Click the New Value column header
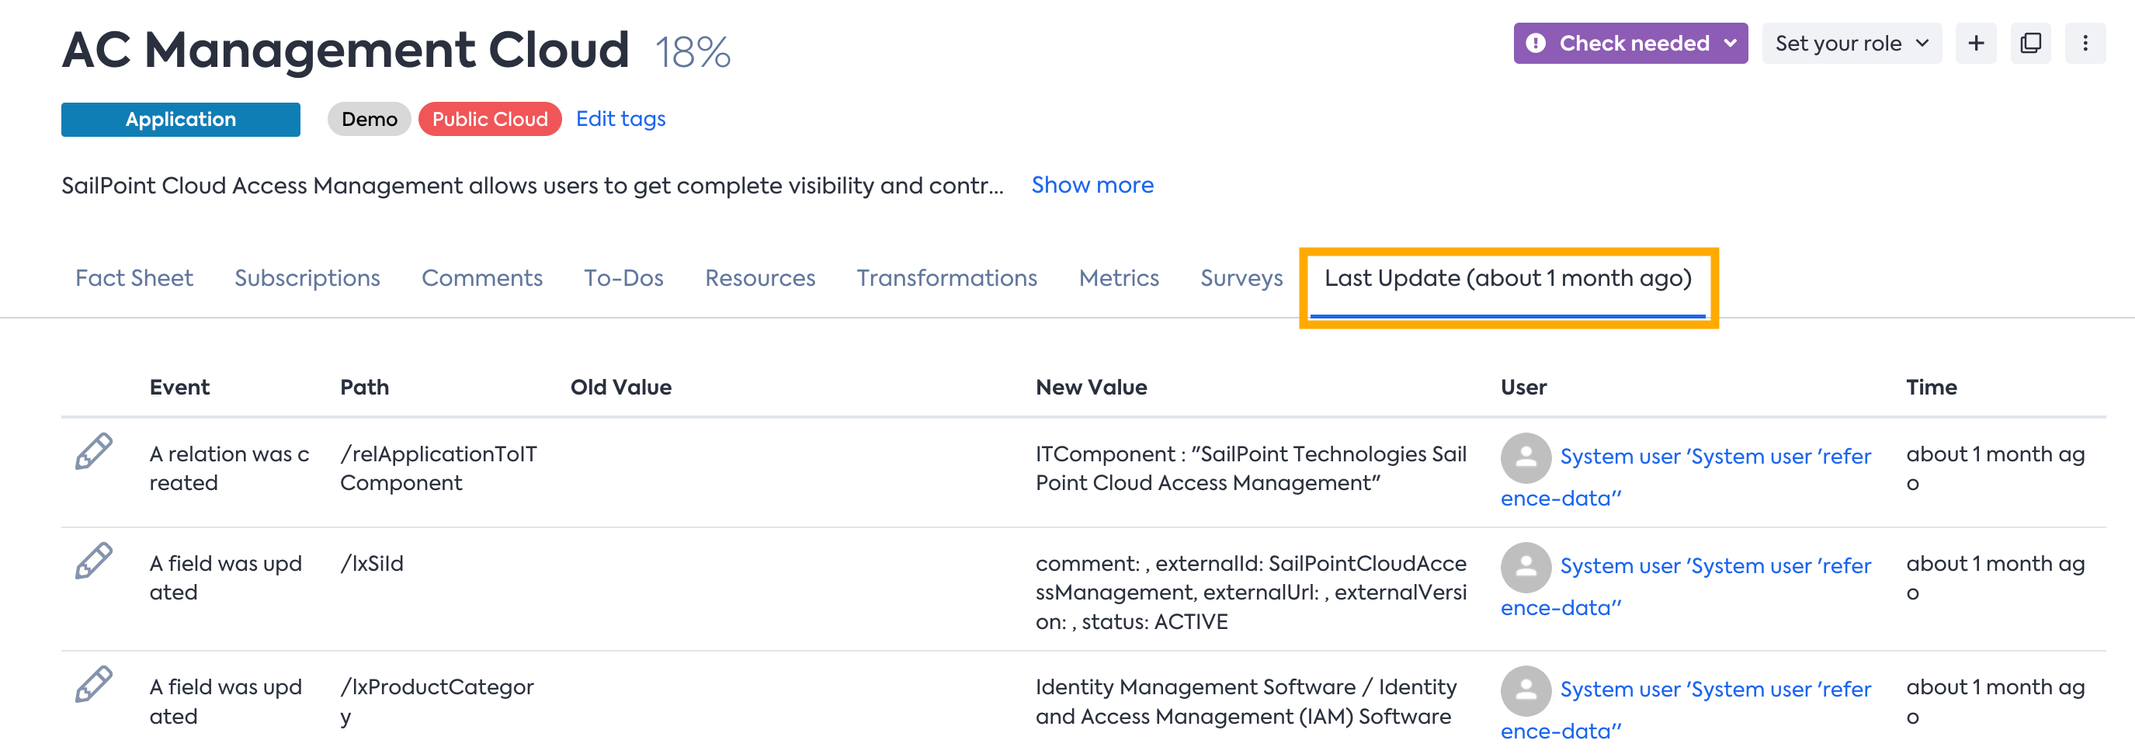The image size is (2135, 755). [x=1091, y=387]
